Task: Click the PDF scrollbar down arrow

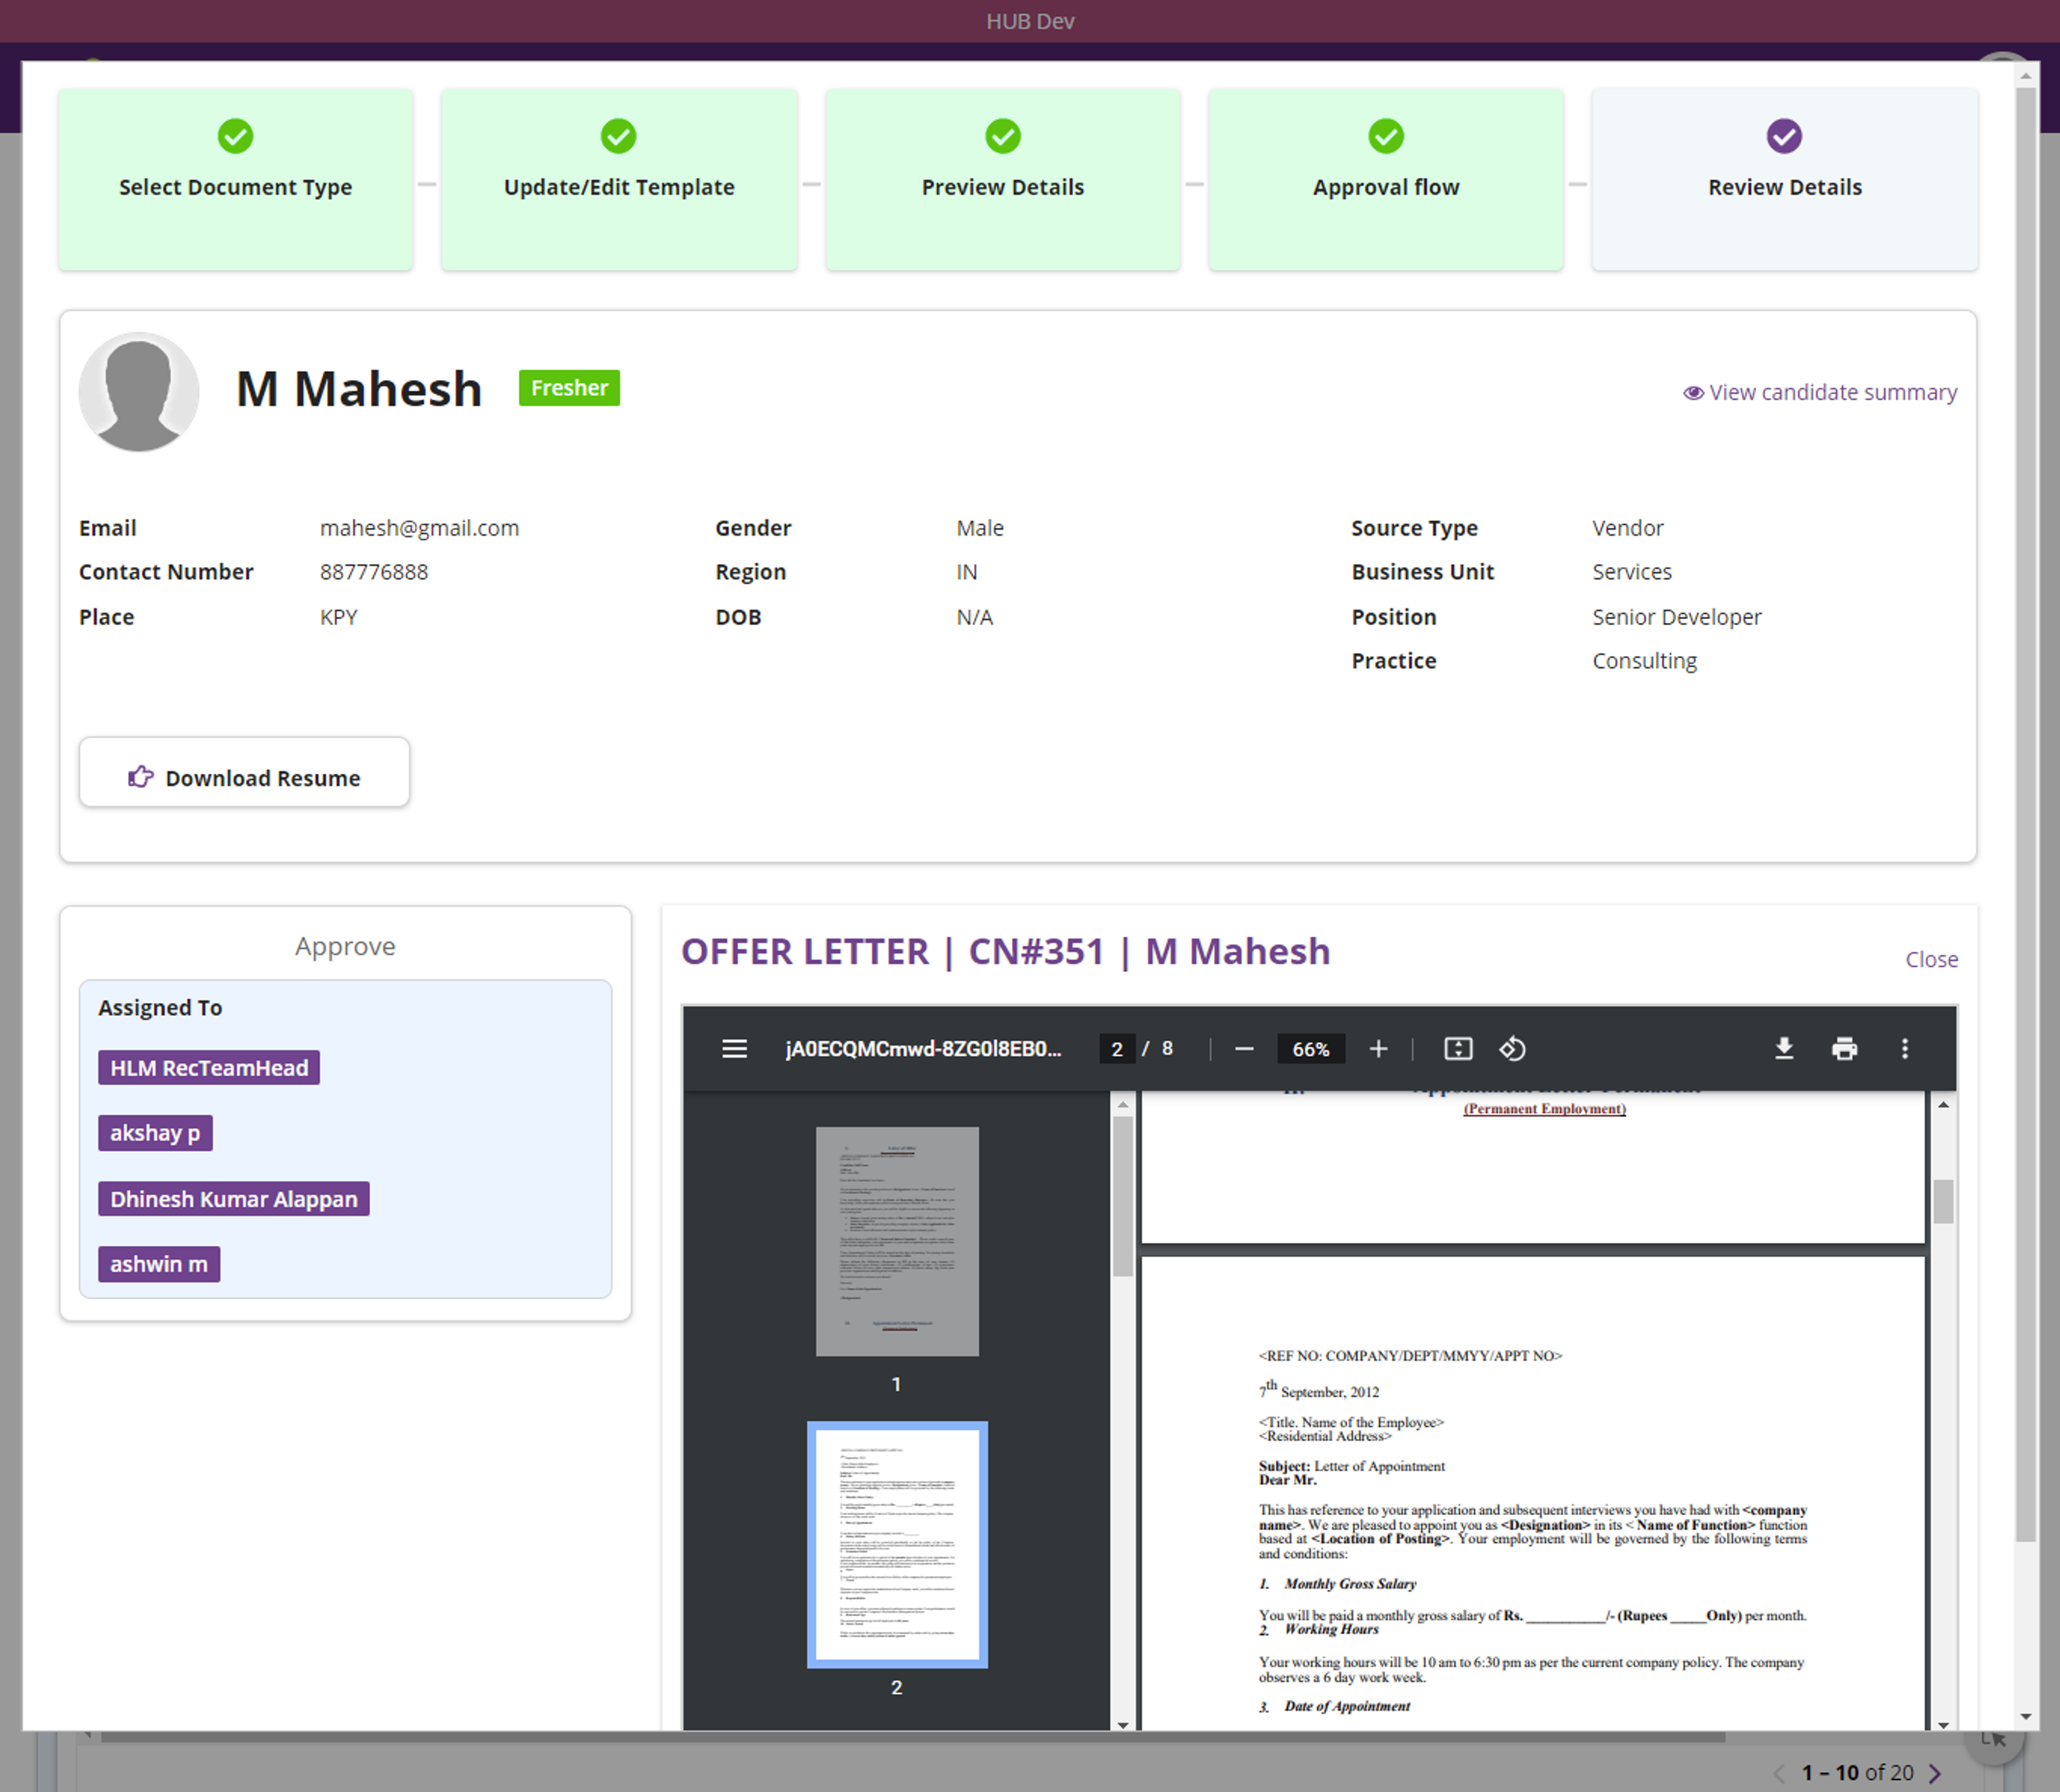Action: pos(1943,1725)
